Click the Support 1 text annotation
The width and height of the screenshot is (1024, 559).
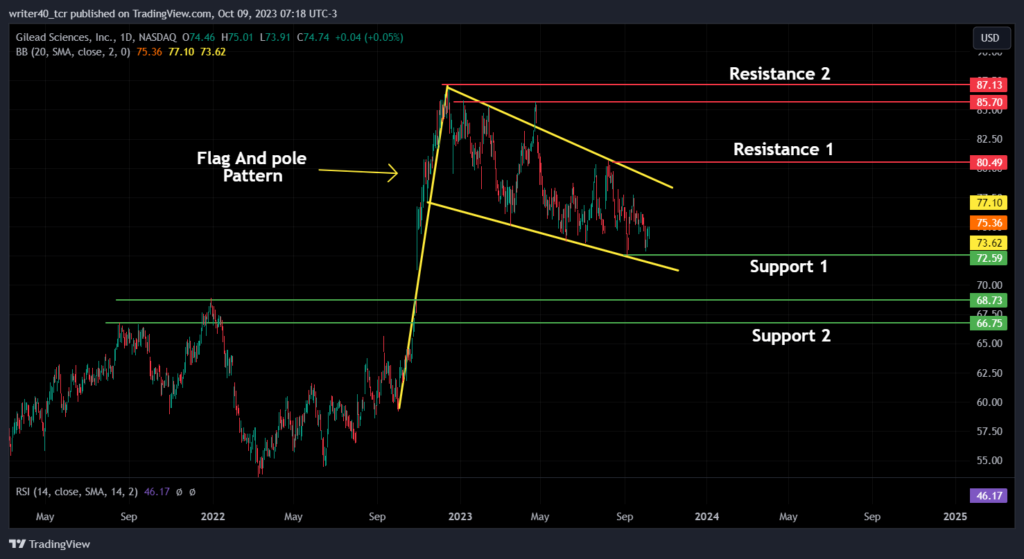coord(788,266)
